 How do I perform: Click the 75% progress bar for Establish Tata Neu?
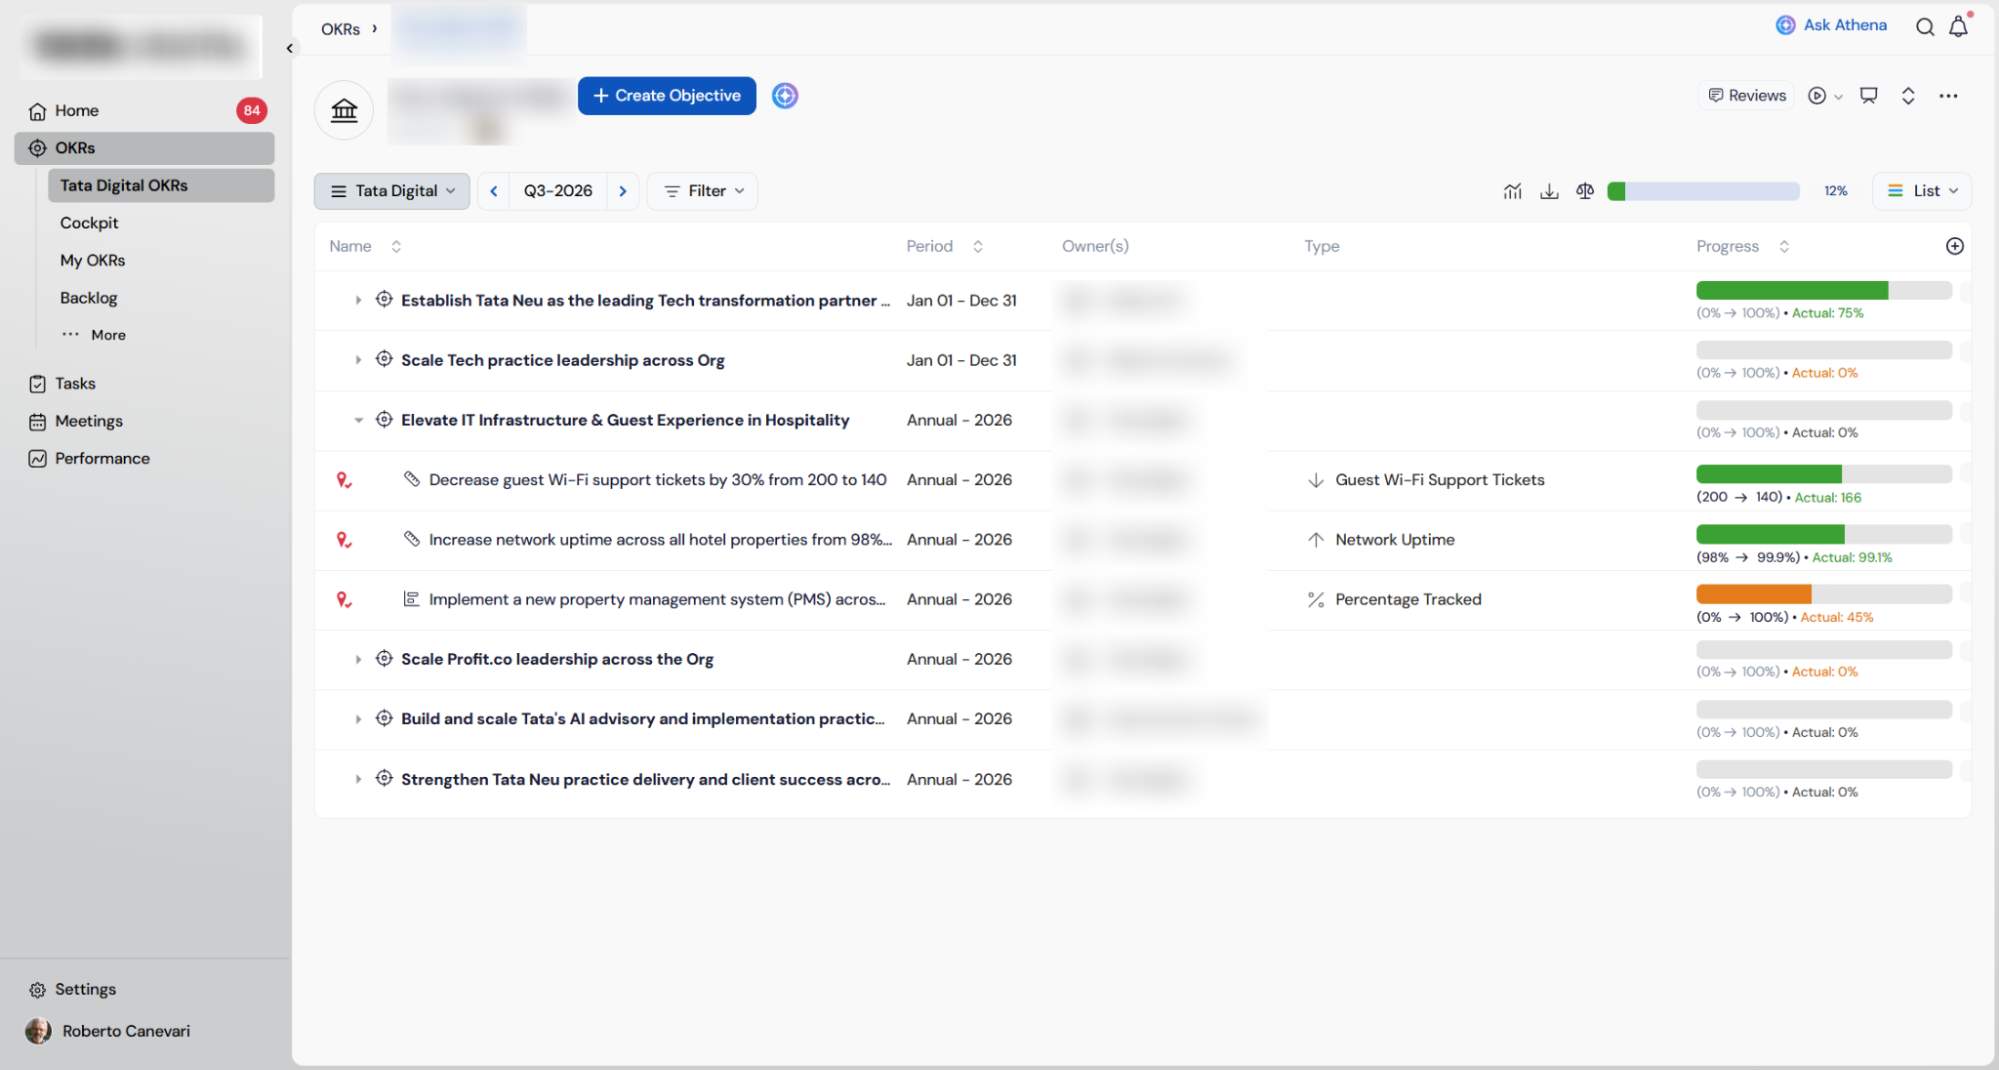(x=1824, y=291)
